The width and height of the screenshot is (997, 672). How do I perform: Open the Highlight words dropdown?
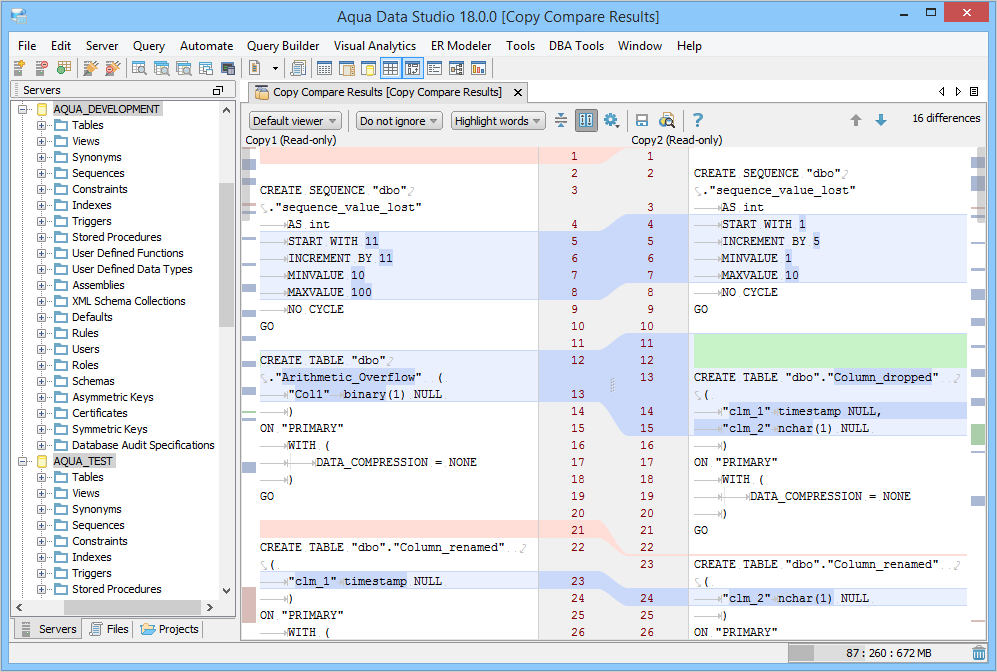497,121
